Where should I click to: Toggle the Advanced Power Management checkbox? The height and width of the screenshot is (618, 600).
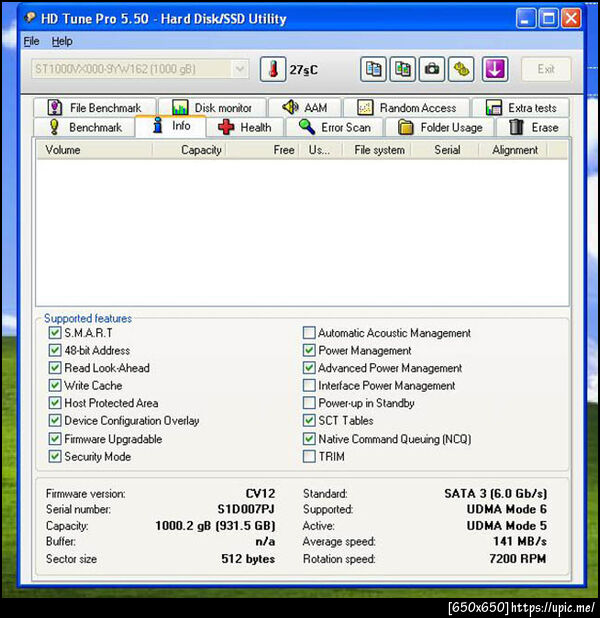tap(309, 368)
